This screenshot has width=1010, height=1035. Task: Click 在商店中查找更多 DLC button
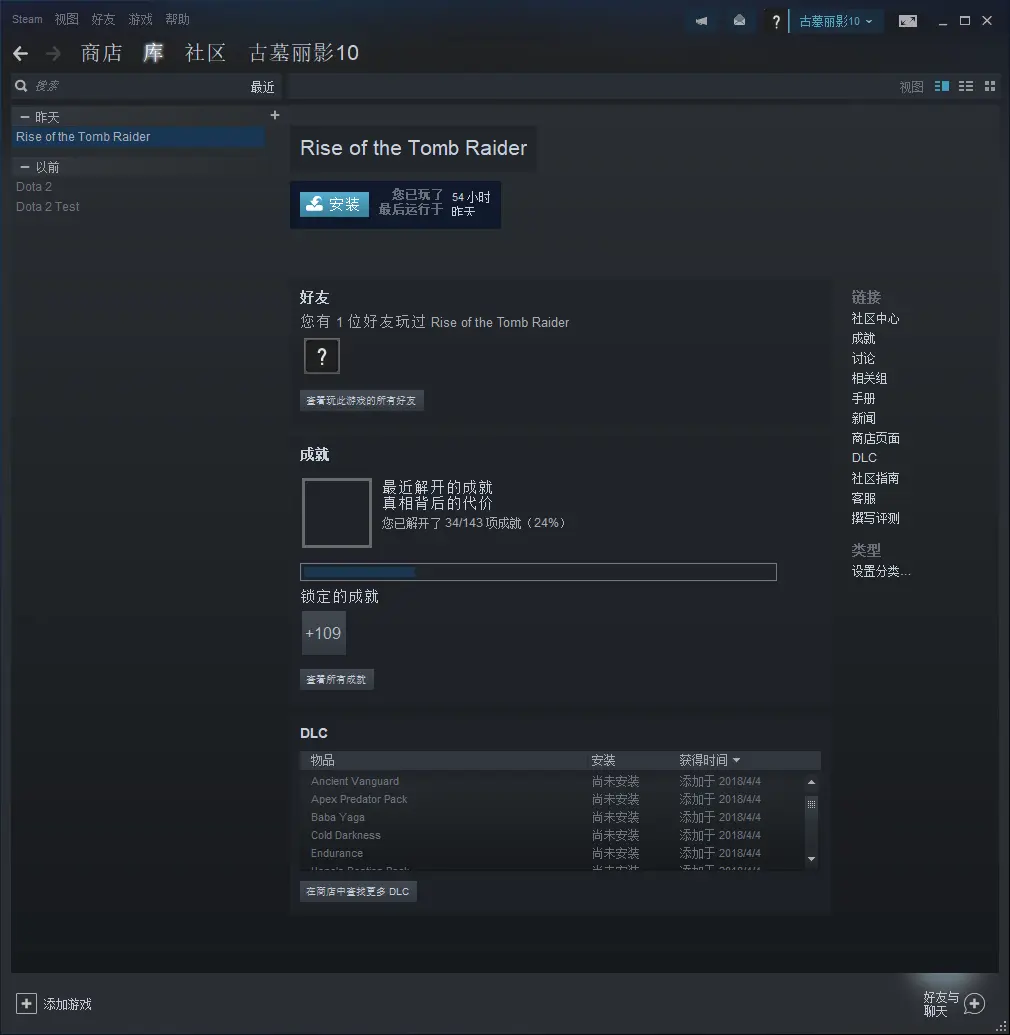coord(358,891)
